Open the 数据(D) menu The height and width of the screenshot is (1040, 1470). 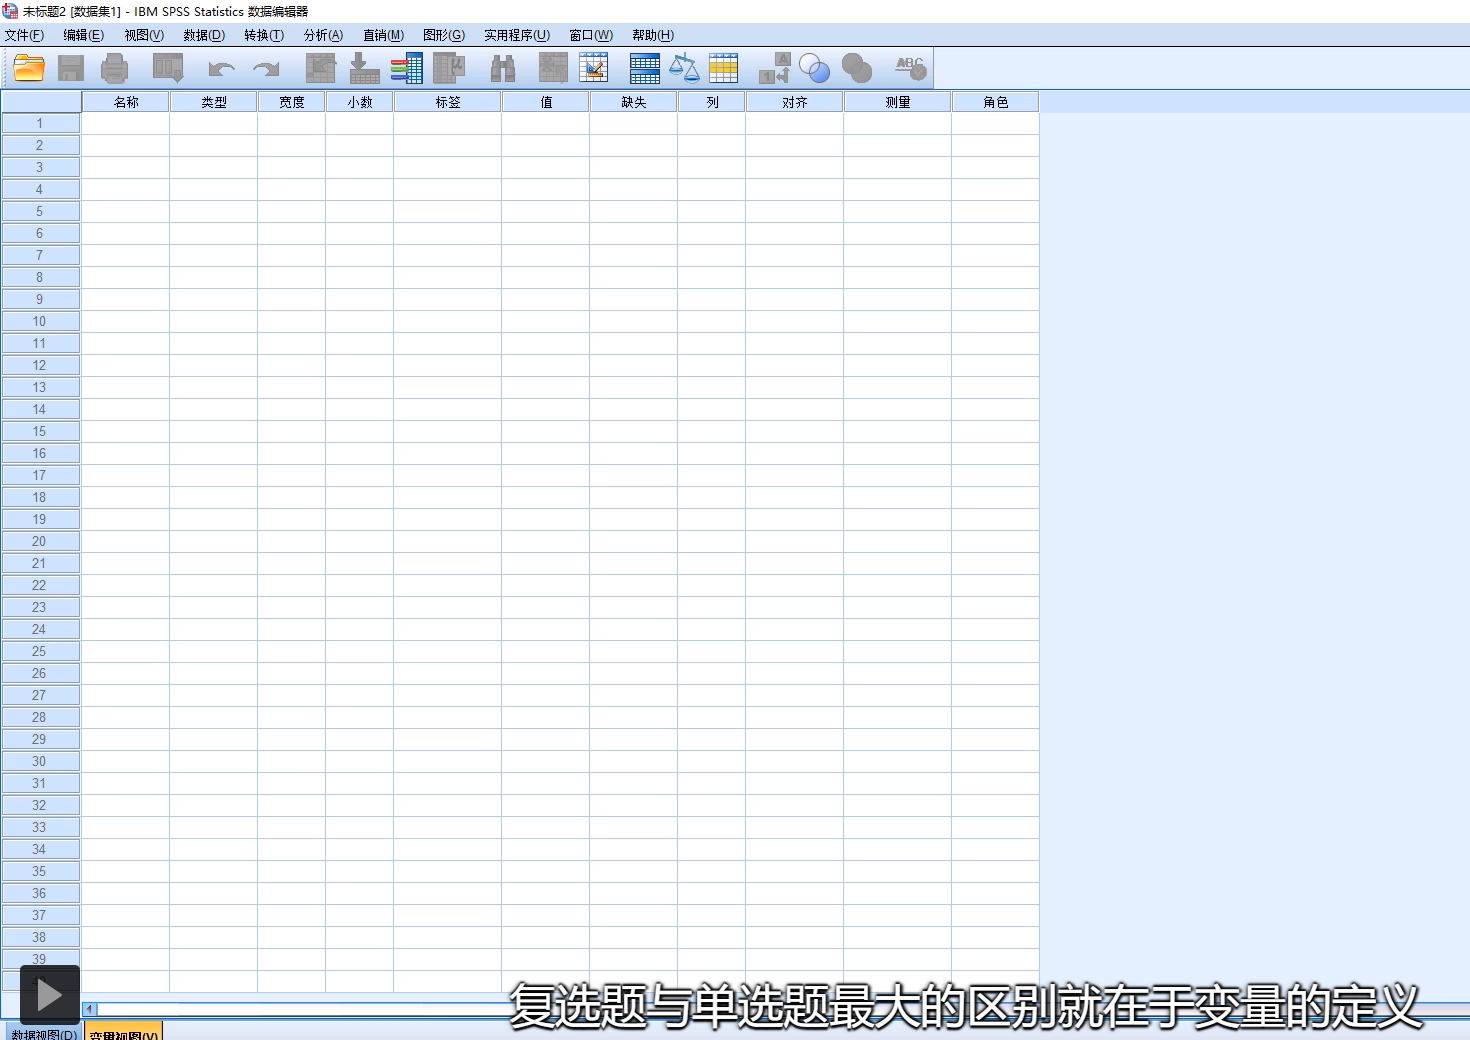coord(204,35)
